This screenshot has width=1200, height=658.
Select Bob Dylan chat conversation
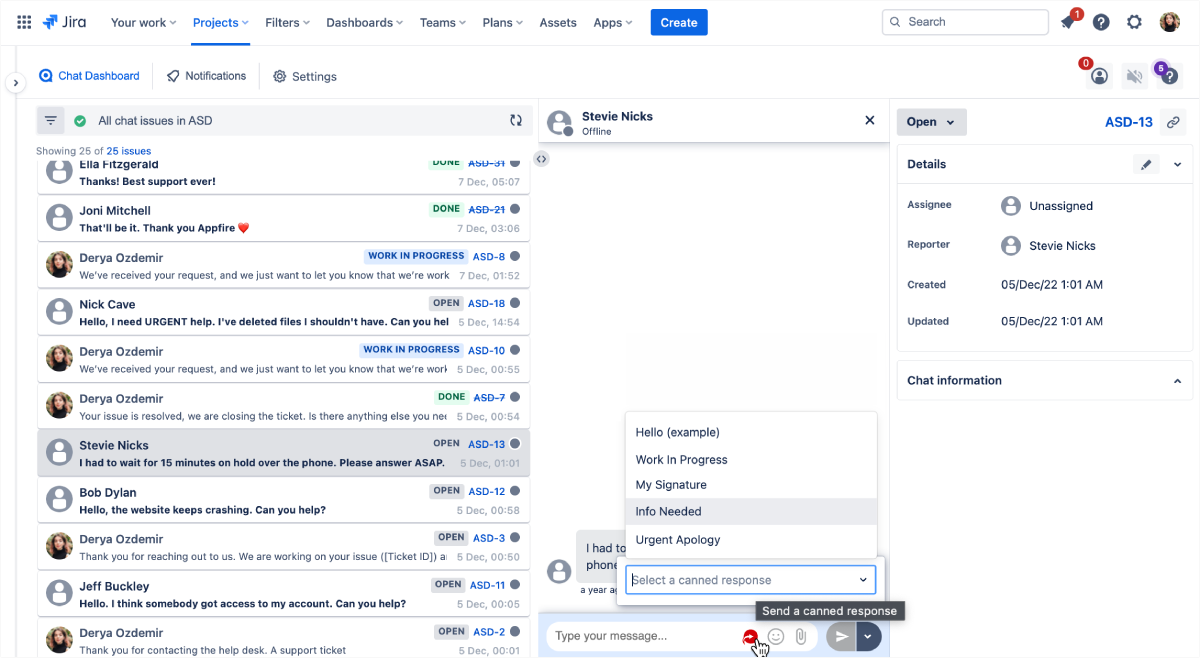pos(284,500)
